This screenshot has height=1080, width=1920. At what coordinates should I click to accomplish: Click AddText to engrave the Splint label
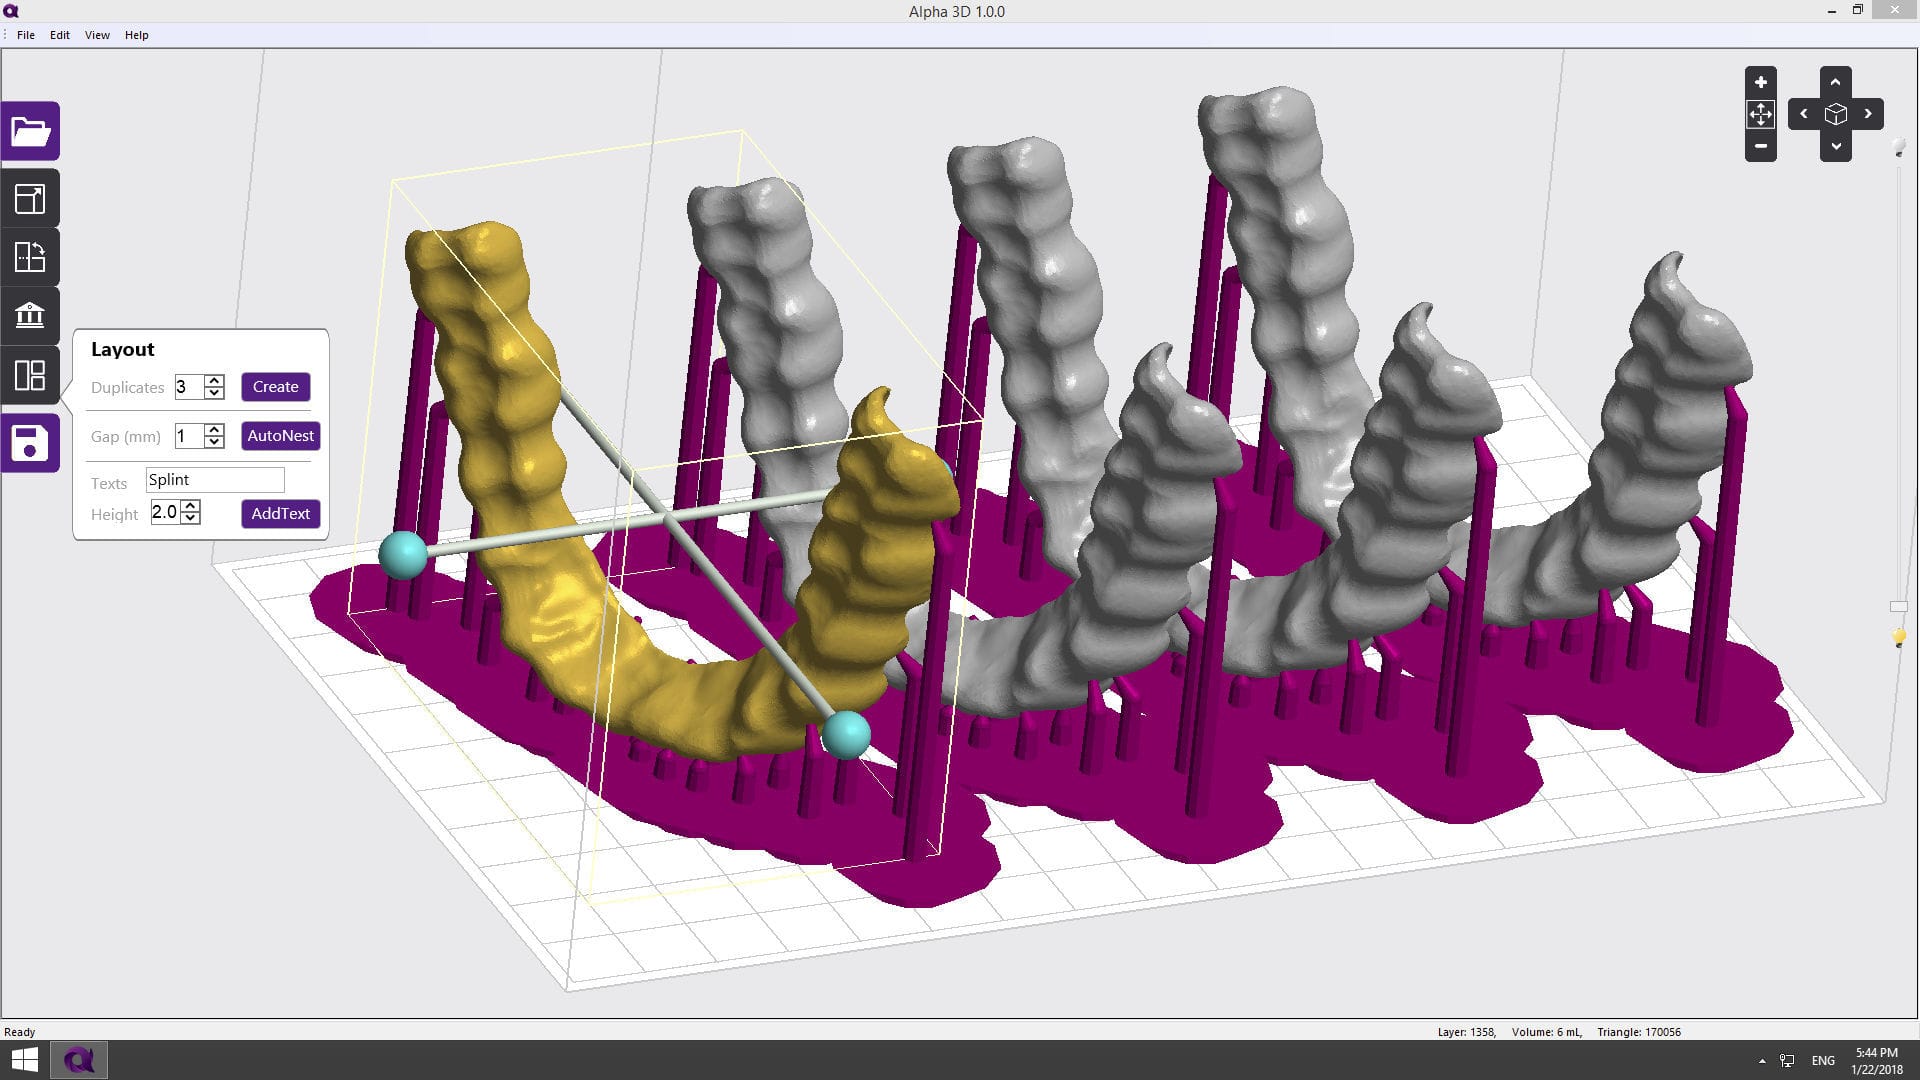pos(280,513)
